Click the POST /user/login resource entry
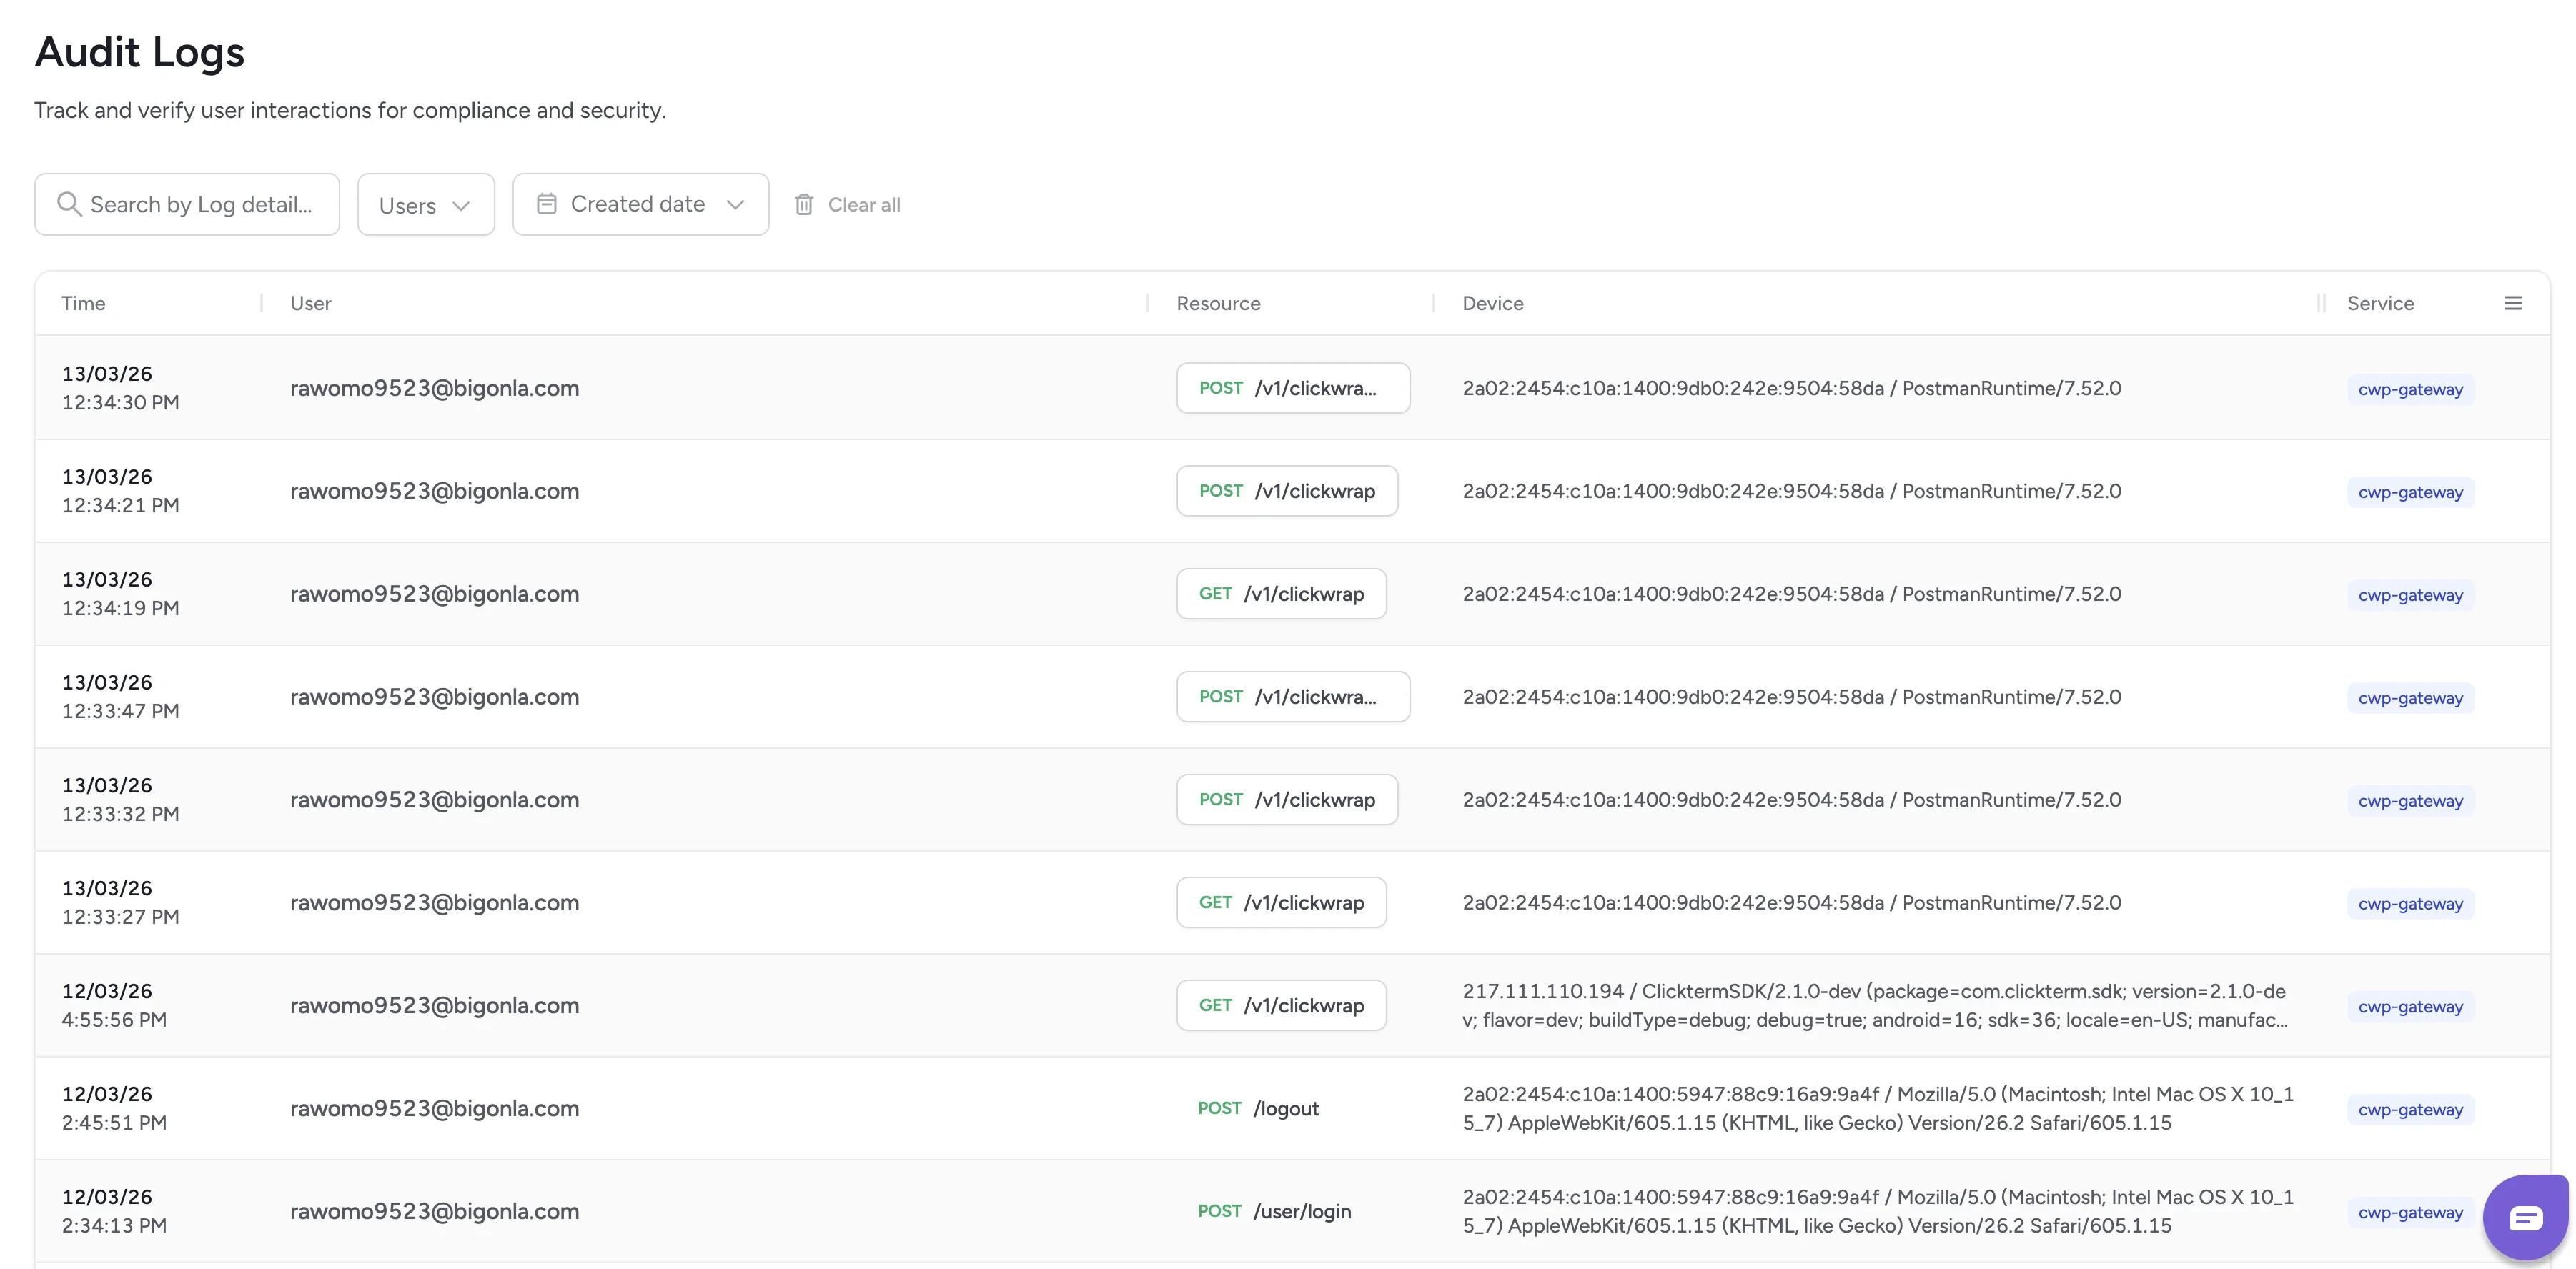 coord(1274,1210)
